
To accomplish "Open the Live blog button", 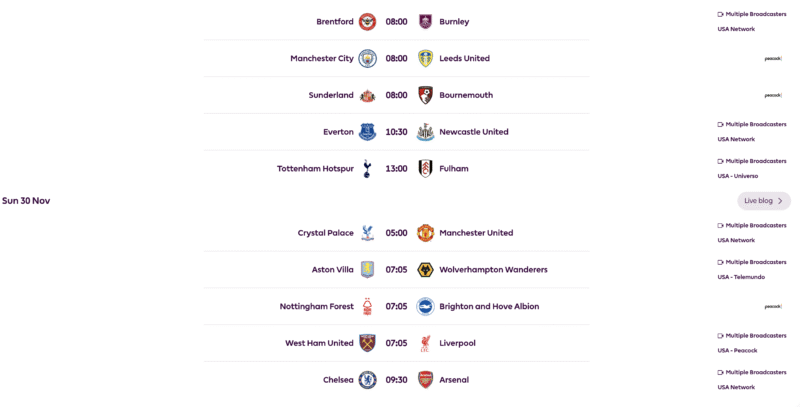I will click(764, 201).
